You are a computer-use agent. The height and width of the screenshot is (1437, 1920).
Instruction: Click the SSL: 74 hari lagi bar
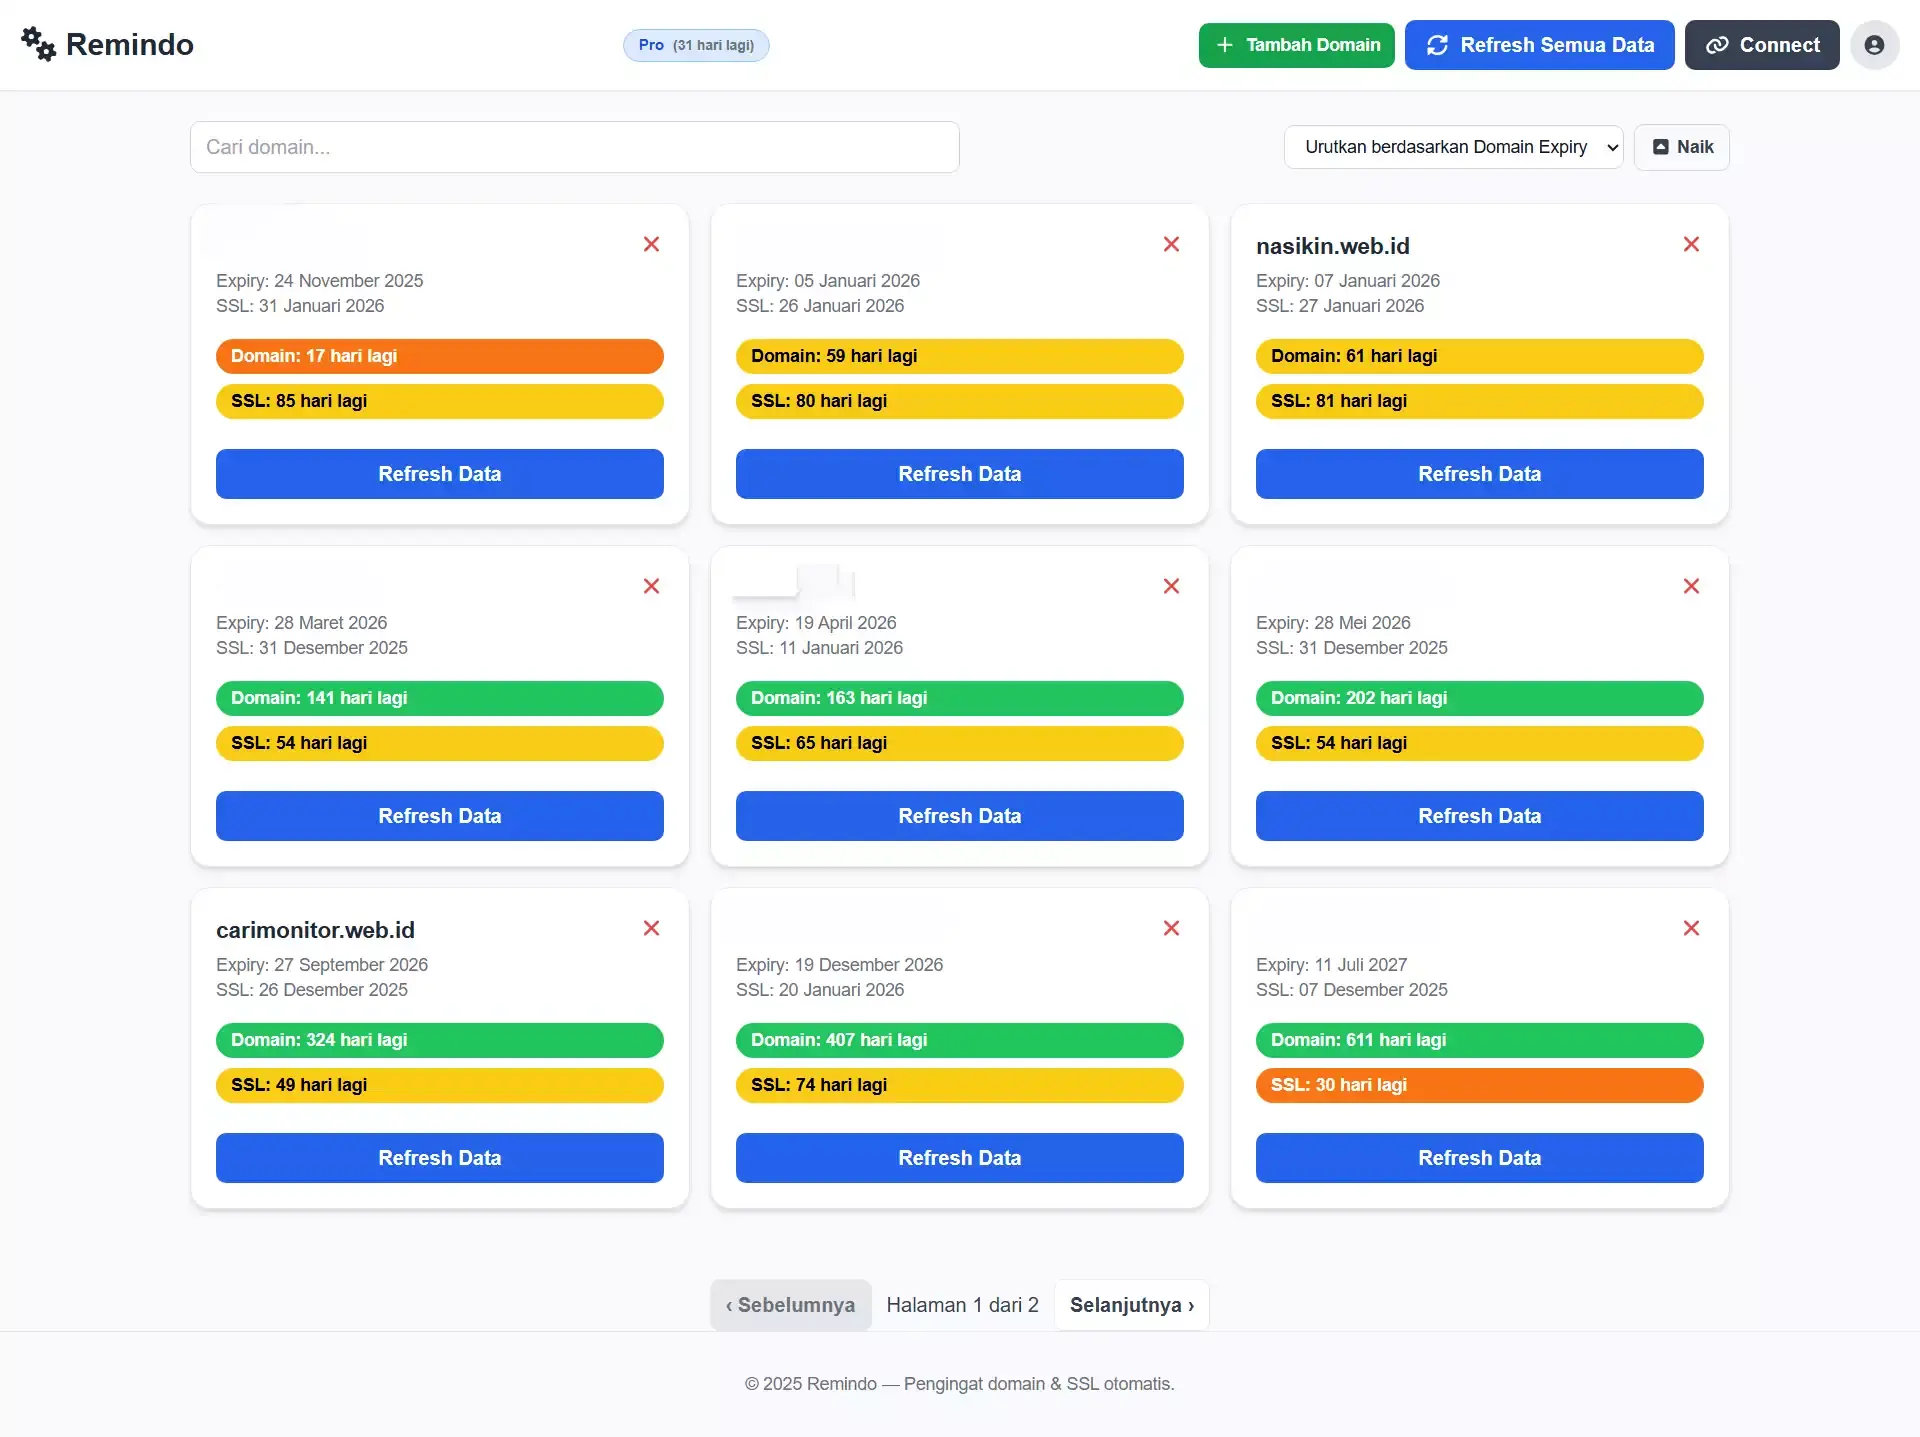click(x=960, y=1085)
